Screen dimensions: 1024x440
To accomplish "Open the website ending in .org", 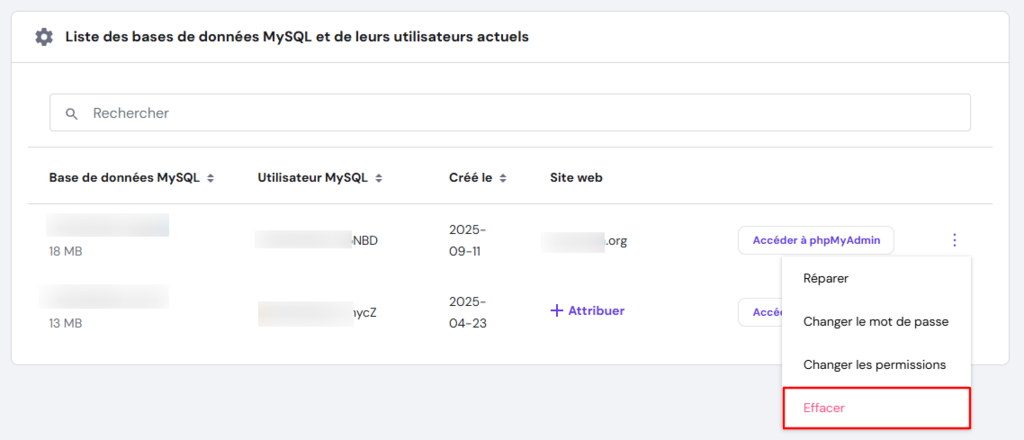I will click(586, 240).
